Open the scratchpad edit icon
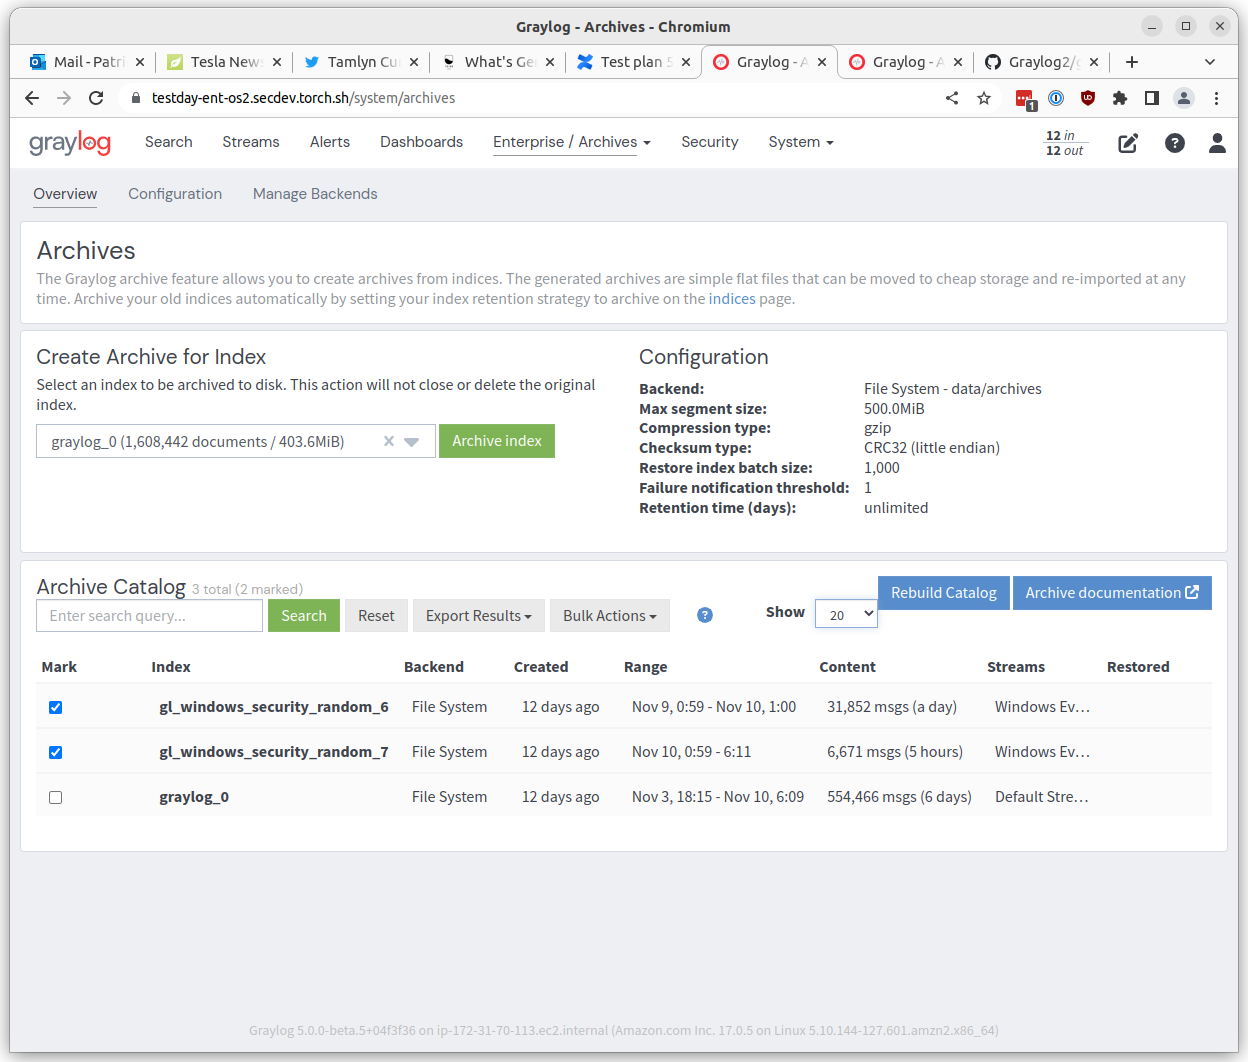 pos(1128,143)
